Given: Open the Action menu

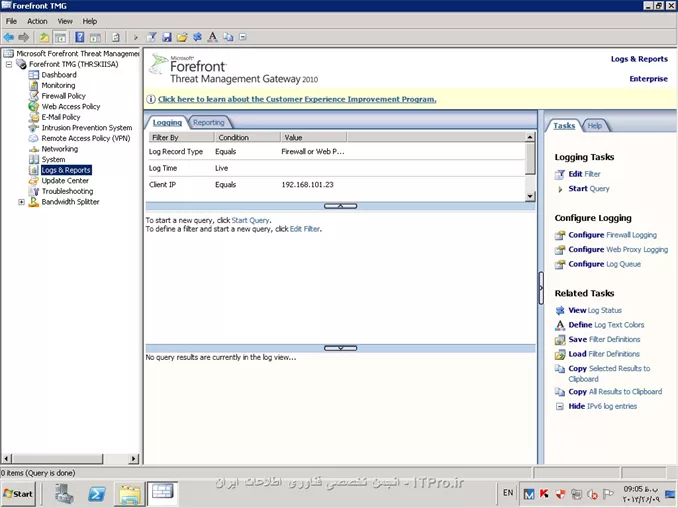Looking at the screenshot, I should [x=37, y=21].
